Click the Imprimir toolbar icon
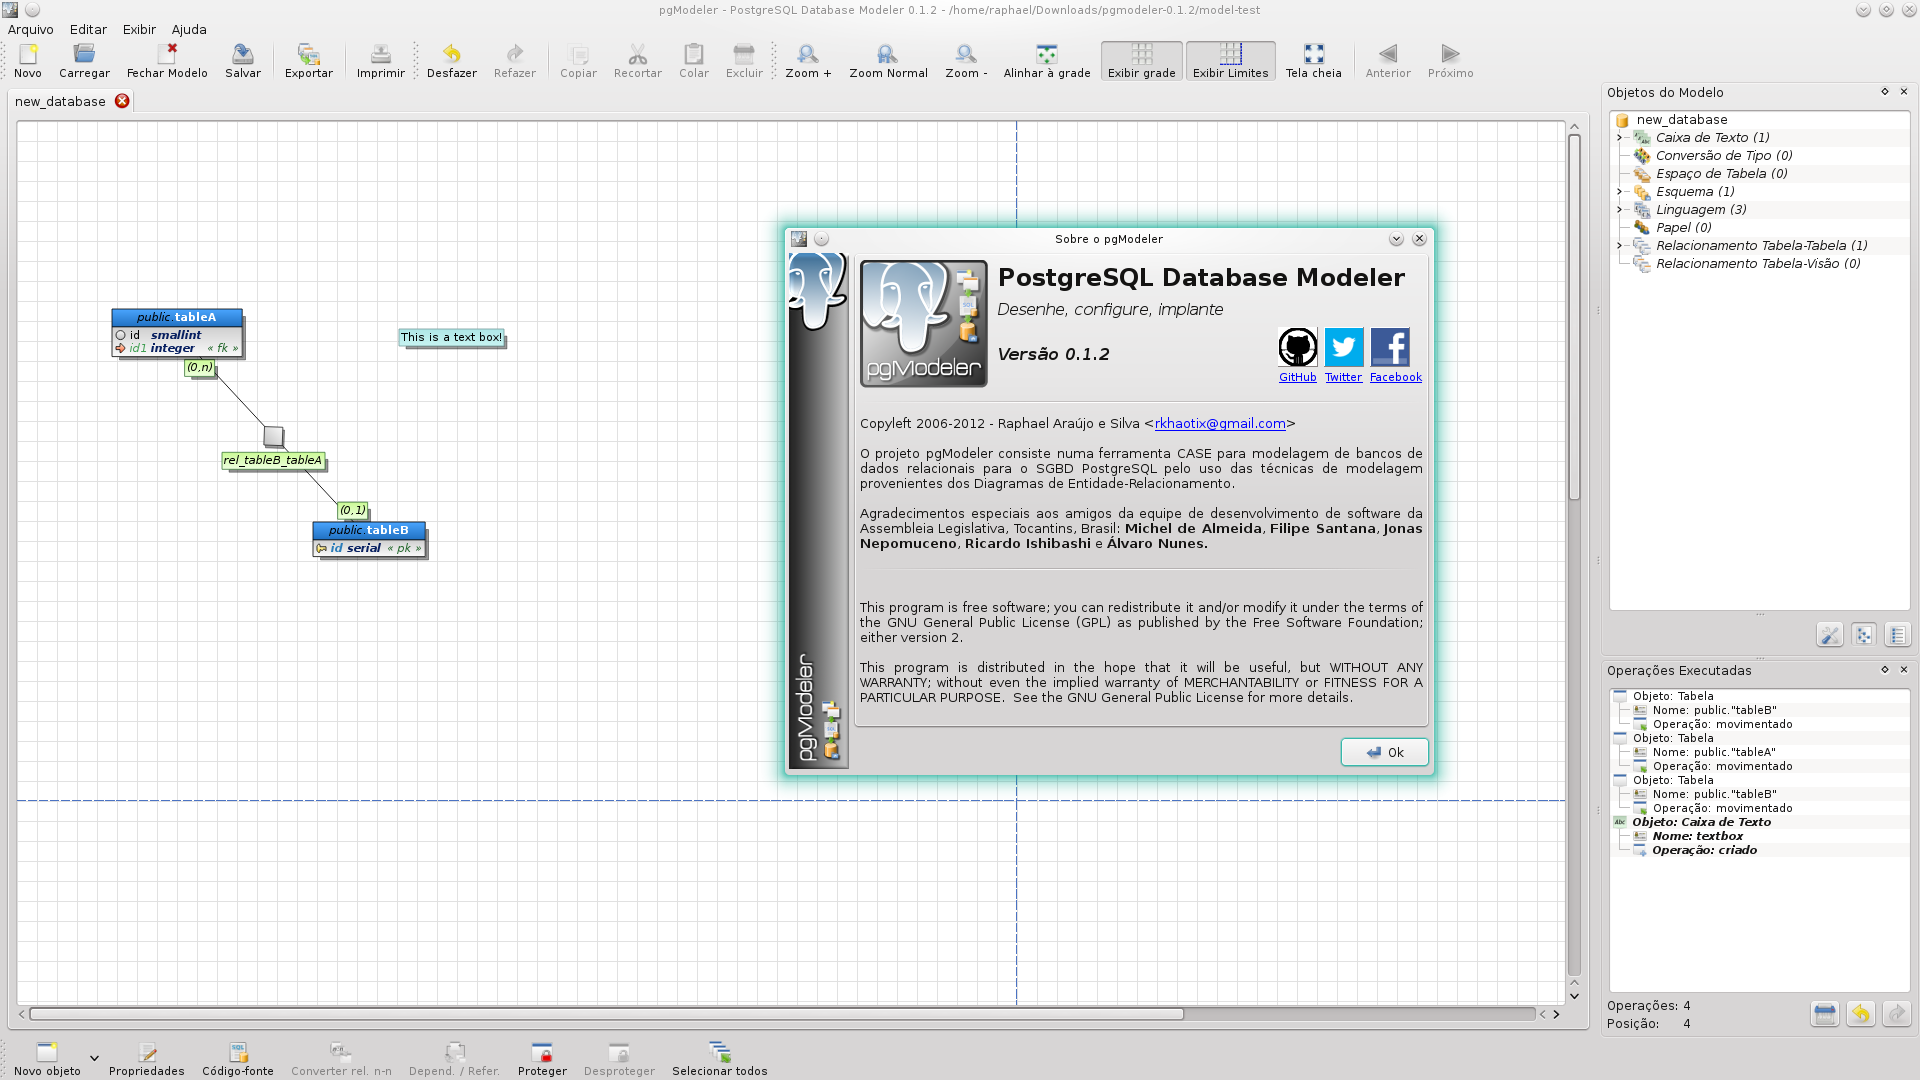 click(381, 54)
